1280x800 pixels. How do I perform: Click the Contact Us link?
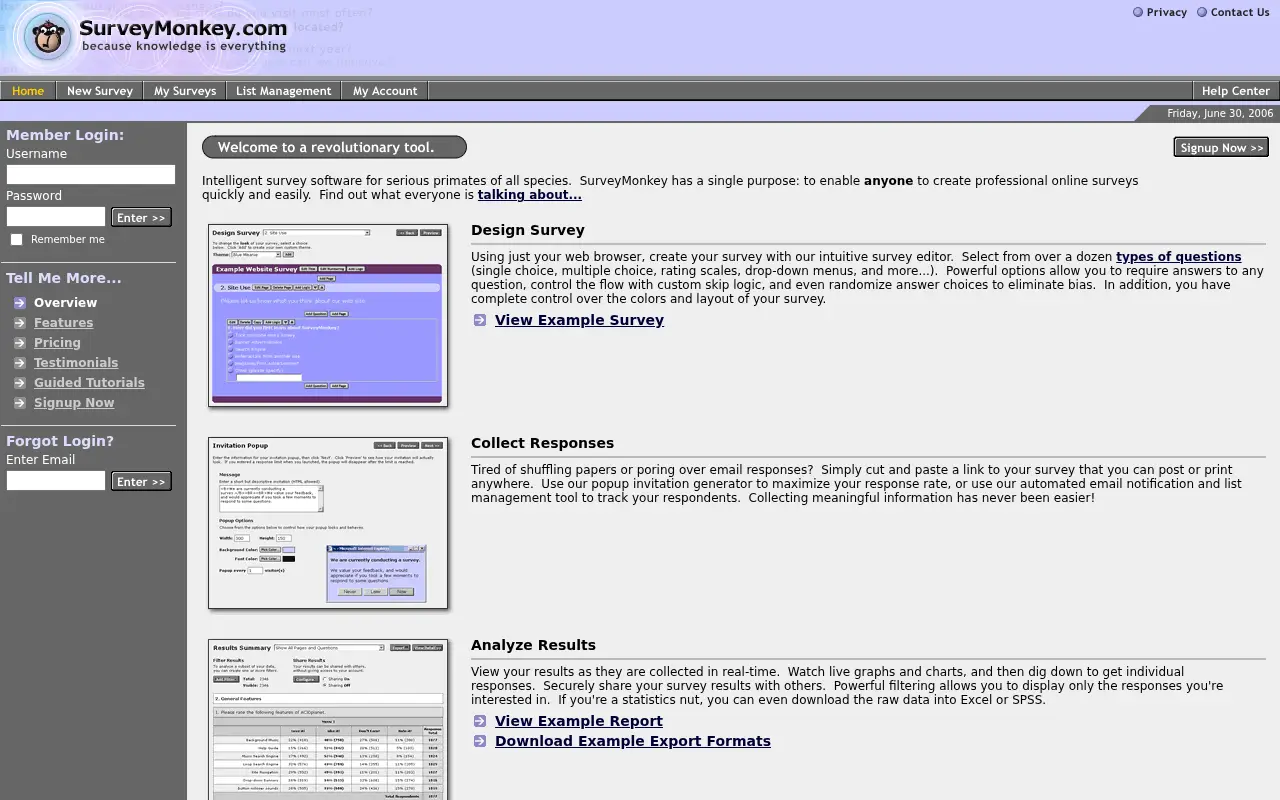tap(1240, 12)
